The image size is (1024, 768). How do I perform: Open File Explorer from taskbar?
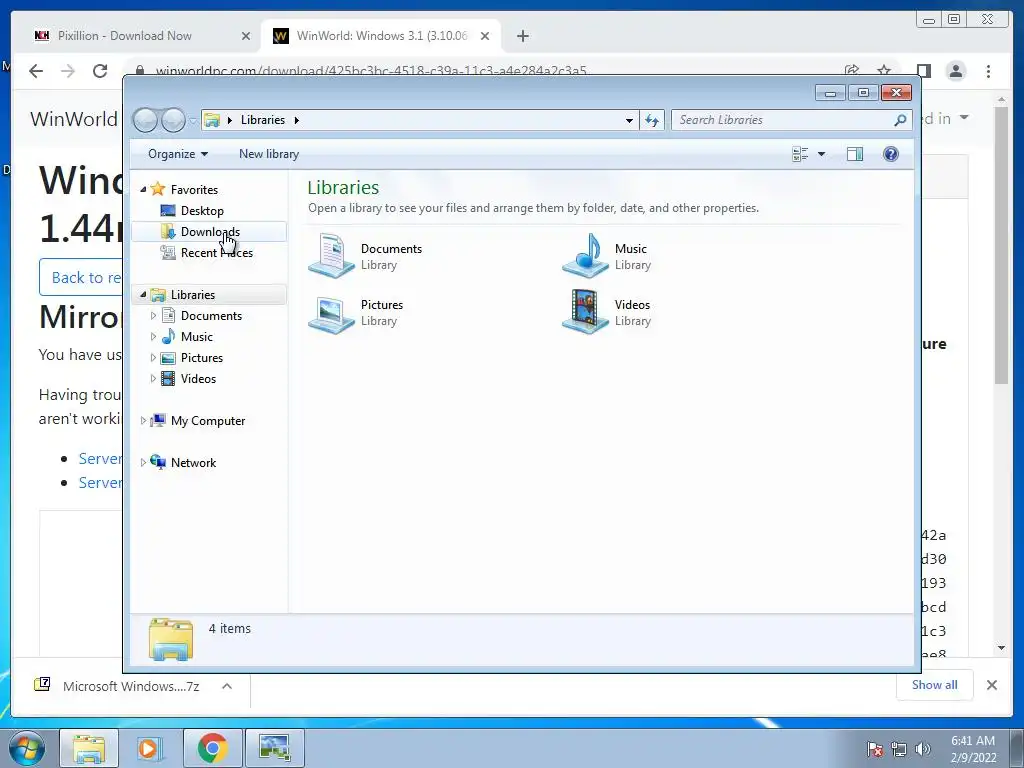89,748
